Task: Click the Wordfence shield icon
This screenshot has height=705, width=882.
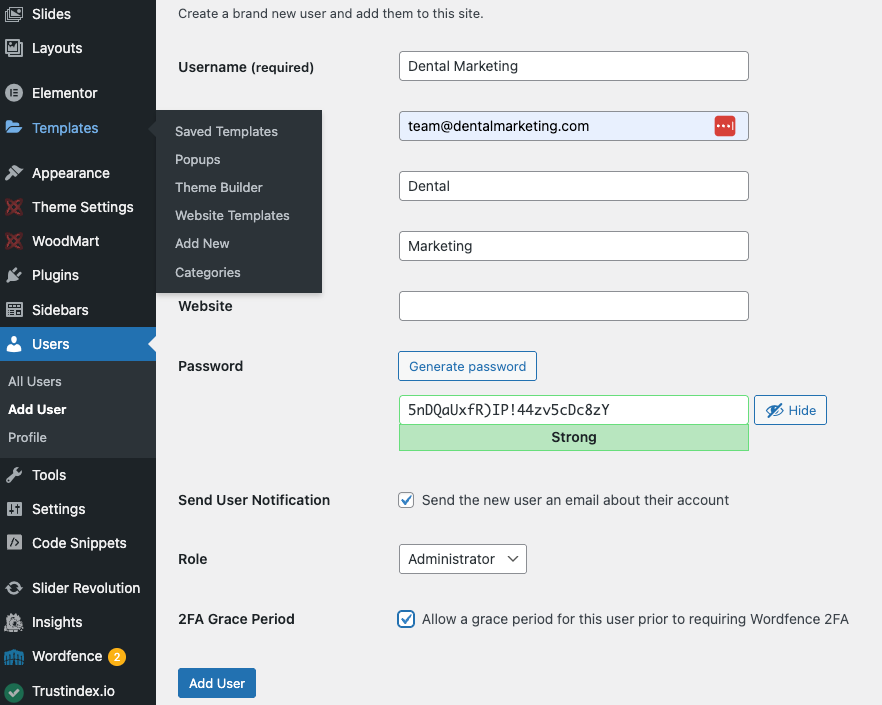Action: point(14,657)
